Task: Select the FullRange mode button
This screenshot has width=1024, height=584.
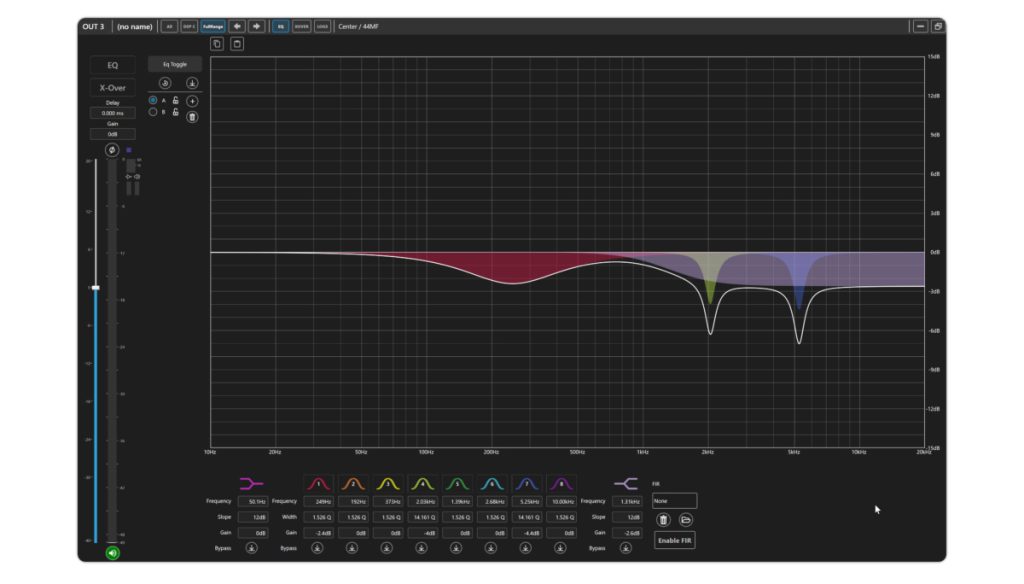Action: pos(213,26)
